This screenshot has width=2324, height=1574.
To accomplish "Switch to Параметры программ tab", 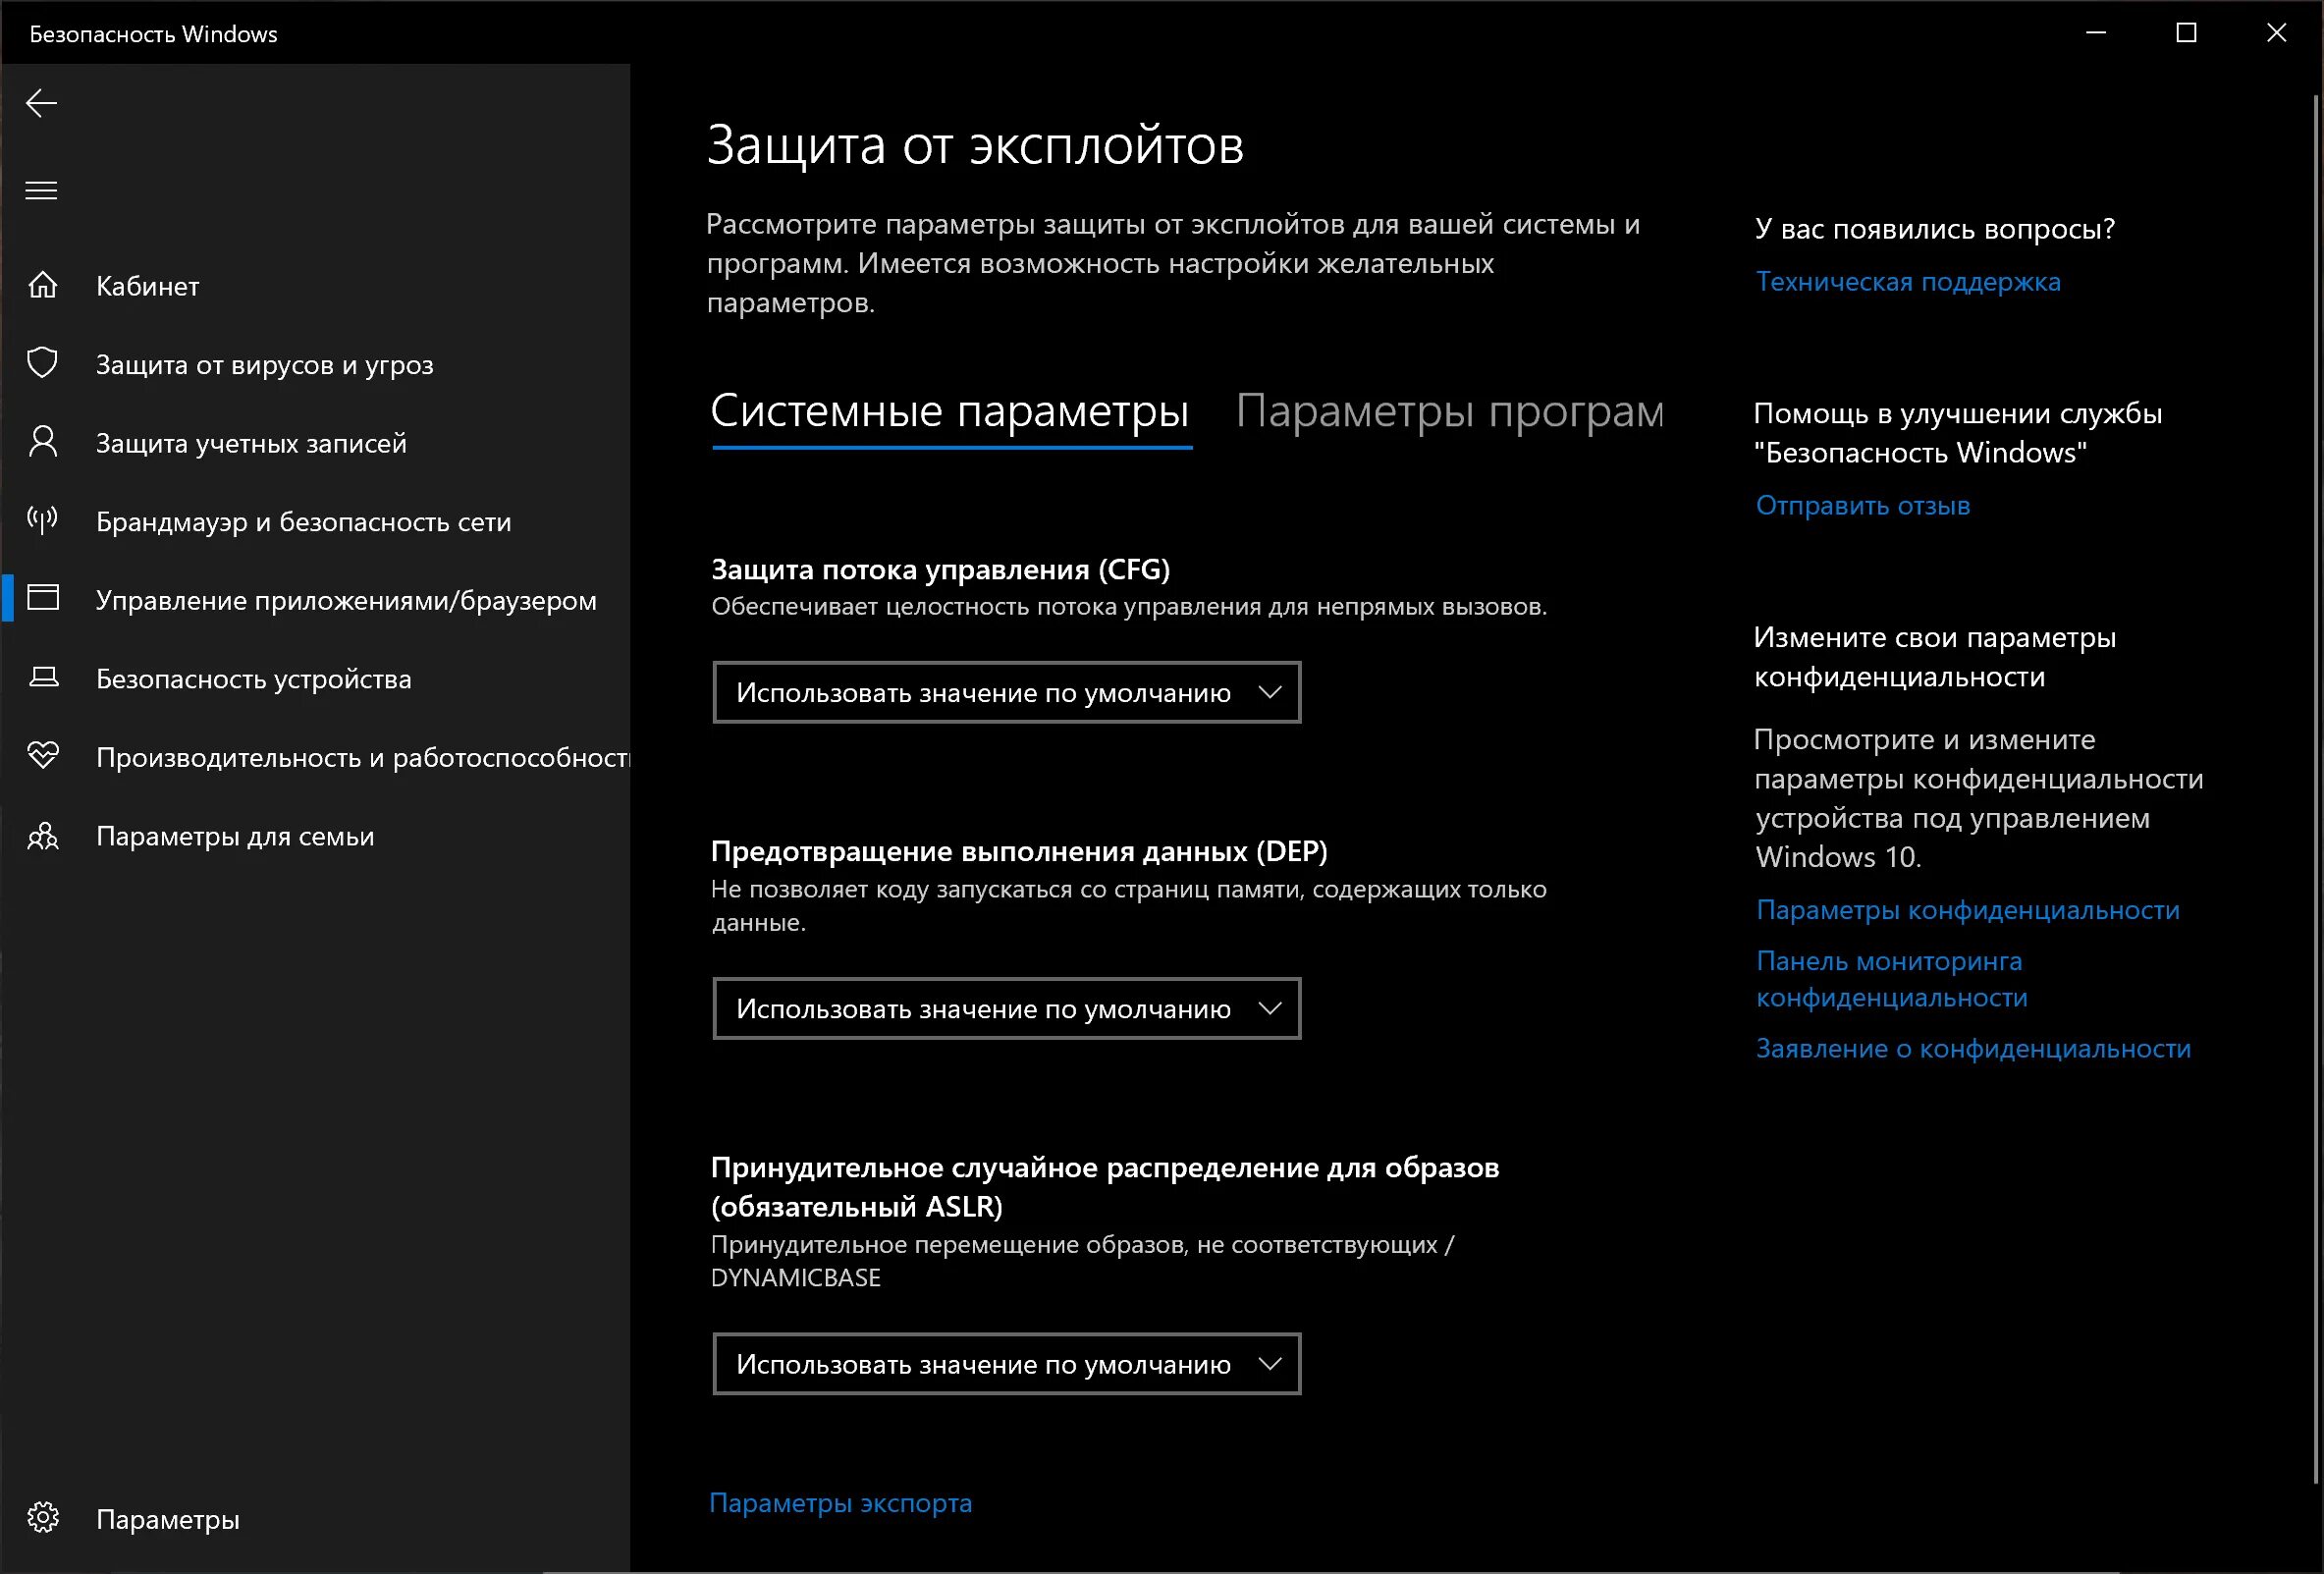I will coord(1449,411).
